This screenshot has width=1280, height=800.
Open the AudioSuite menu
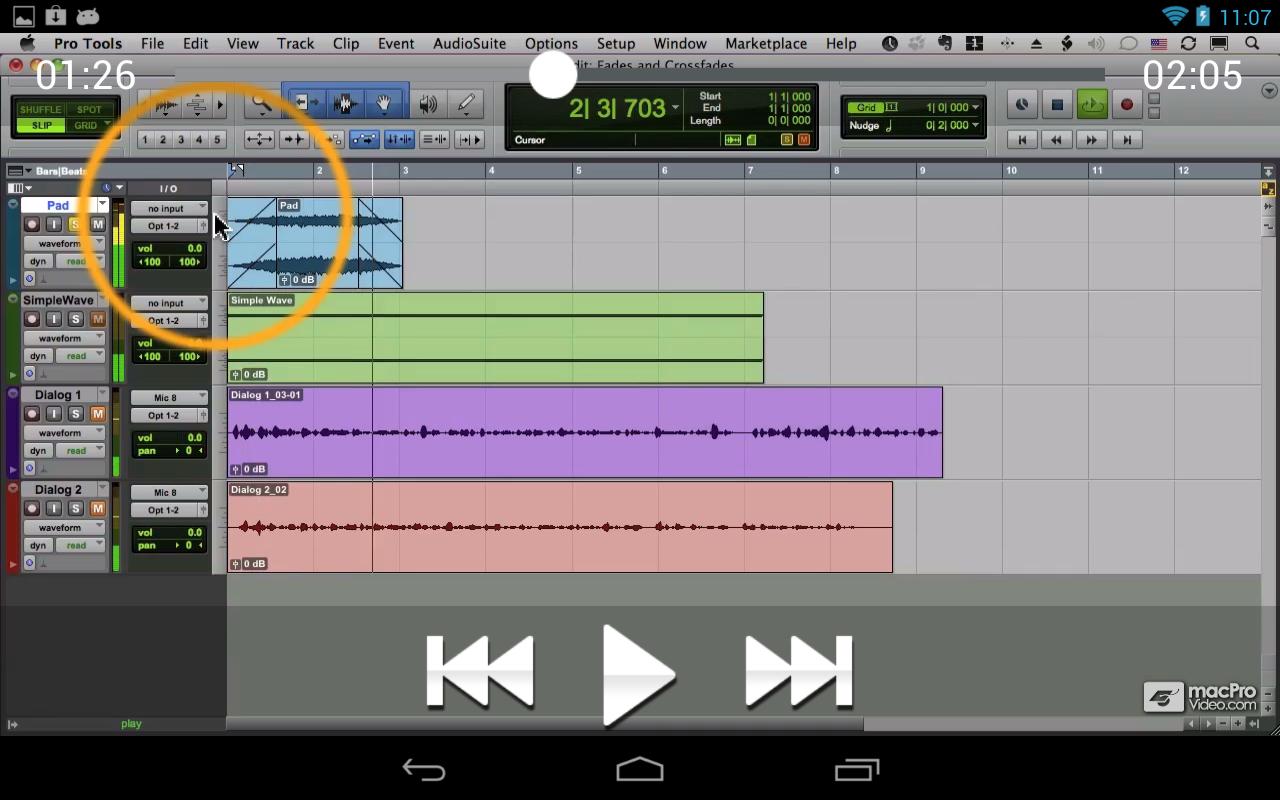point(470,43)
